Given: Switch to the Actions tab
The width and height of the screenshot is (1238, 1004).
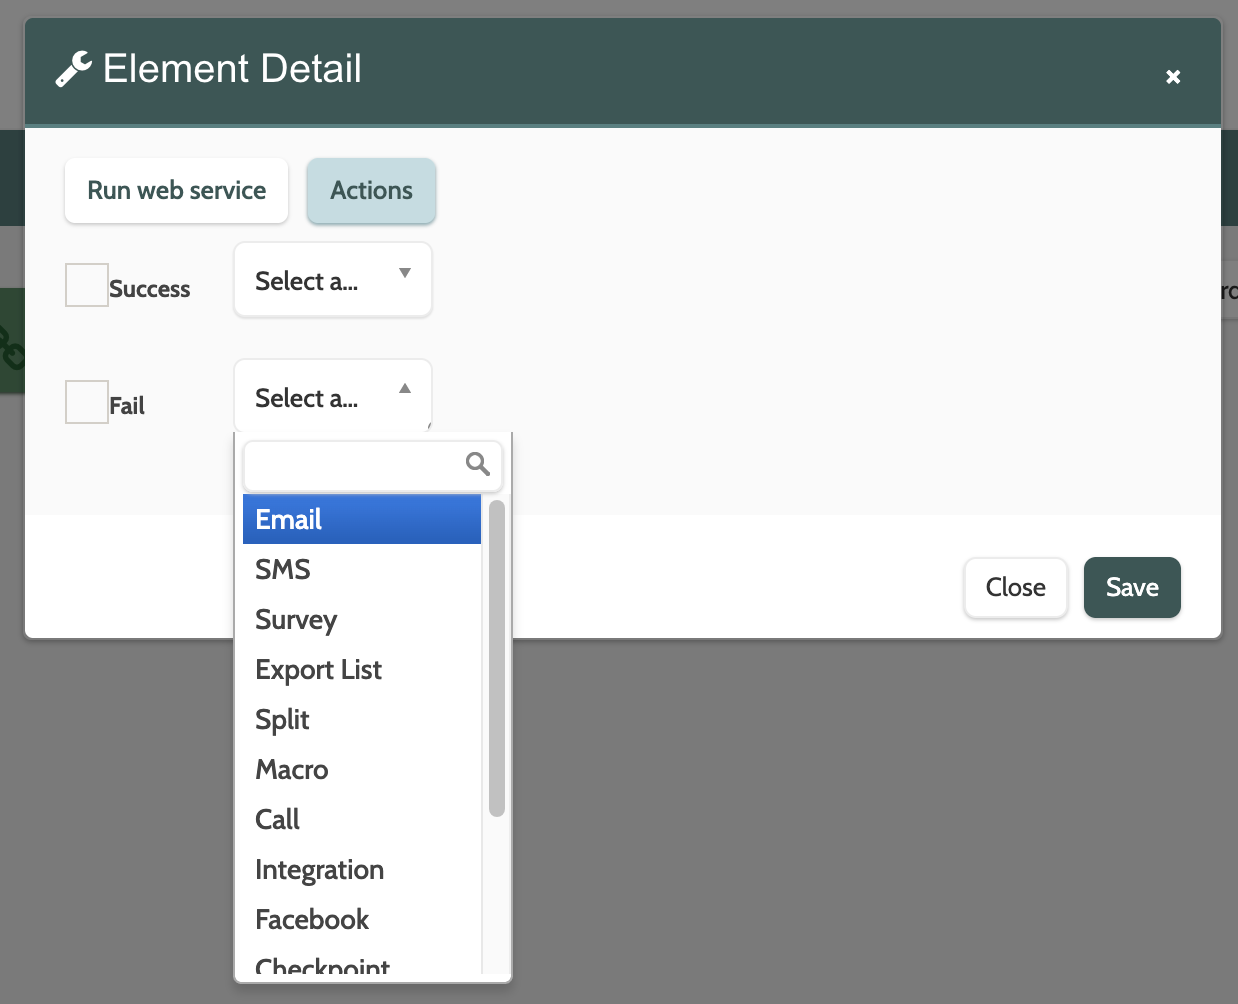Looking at the screenshot, I should pos(371,191).
